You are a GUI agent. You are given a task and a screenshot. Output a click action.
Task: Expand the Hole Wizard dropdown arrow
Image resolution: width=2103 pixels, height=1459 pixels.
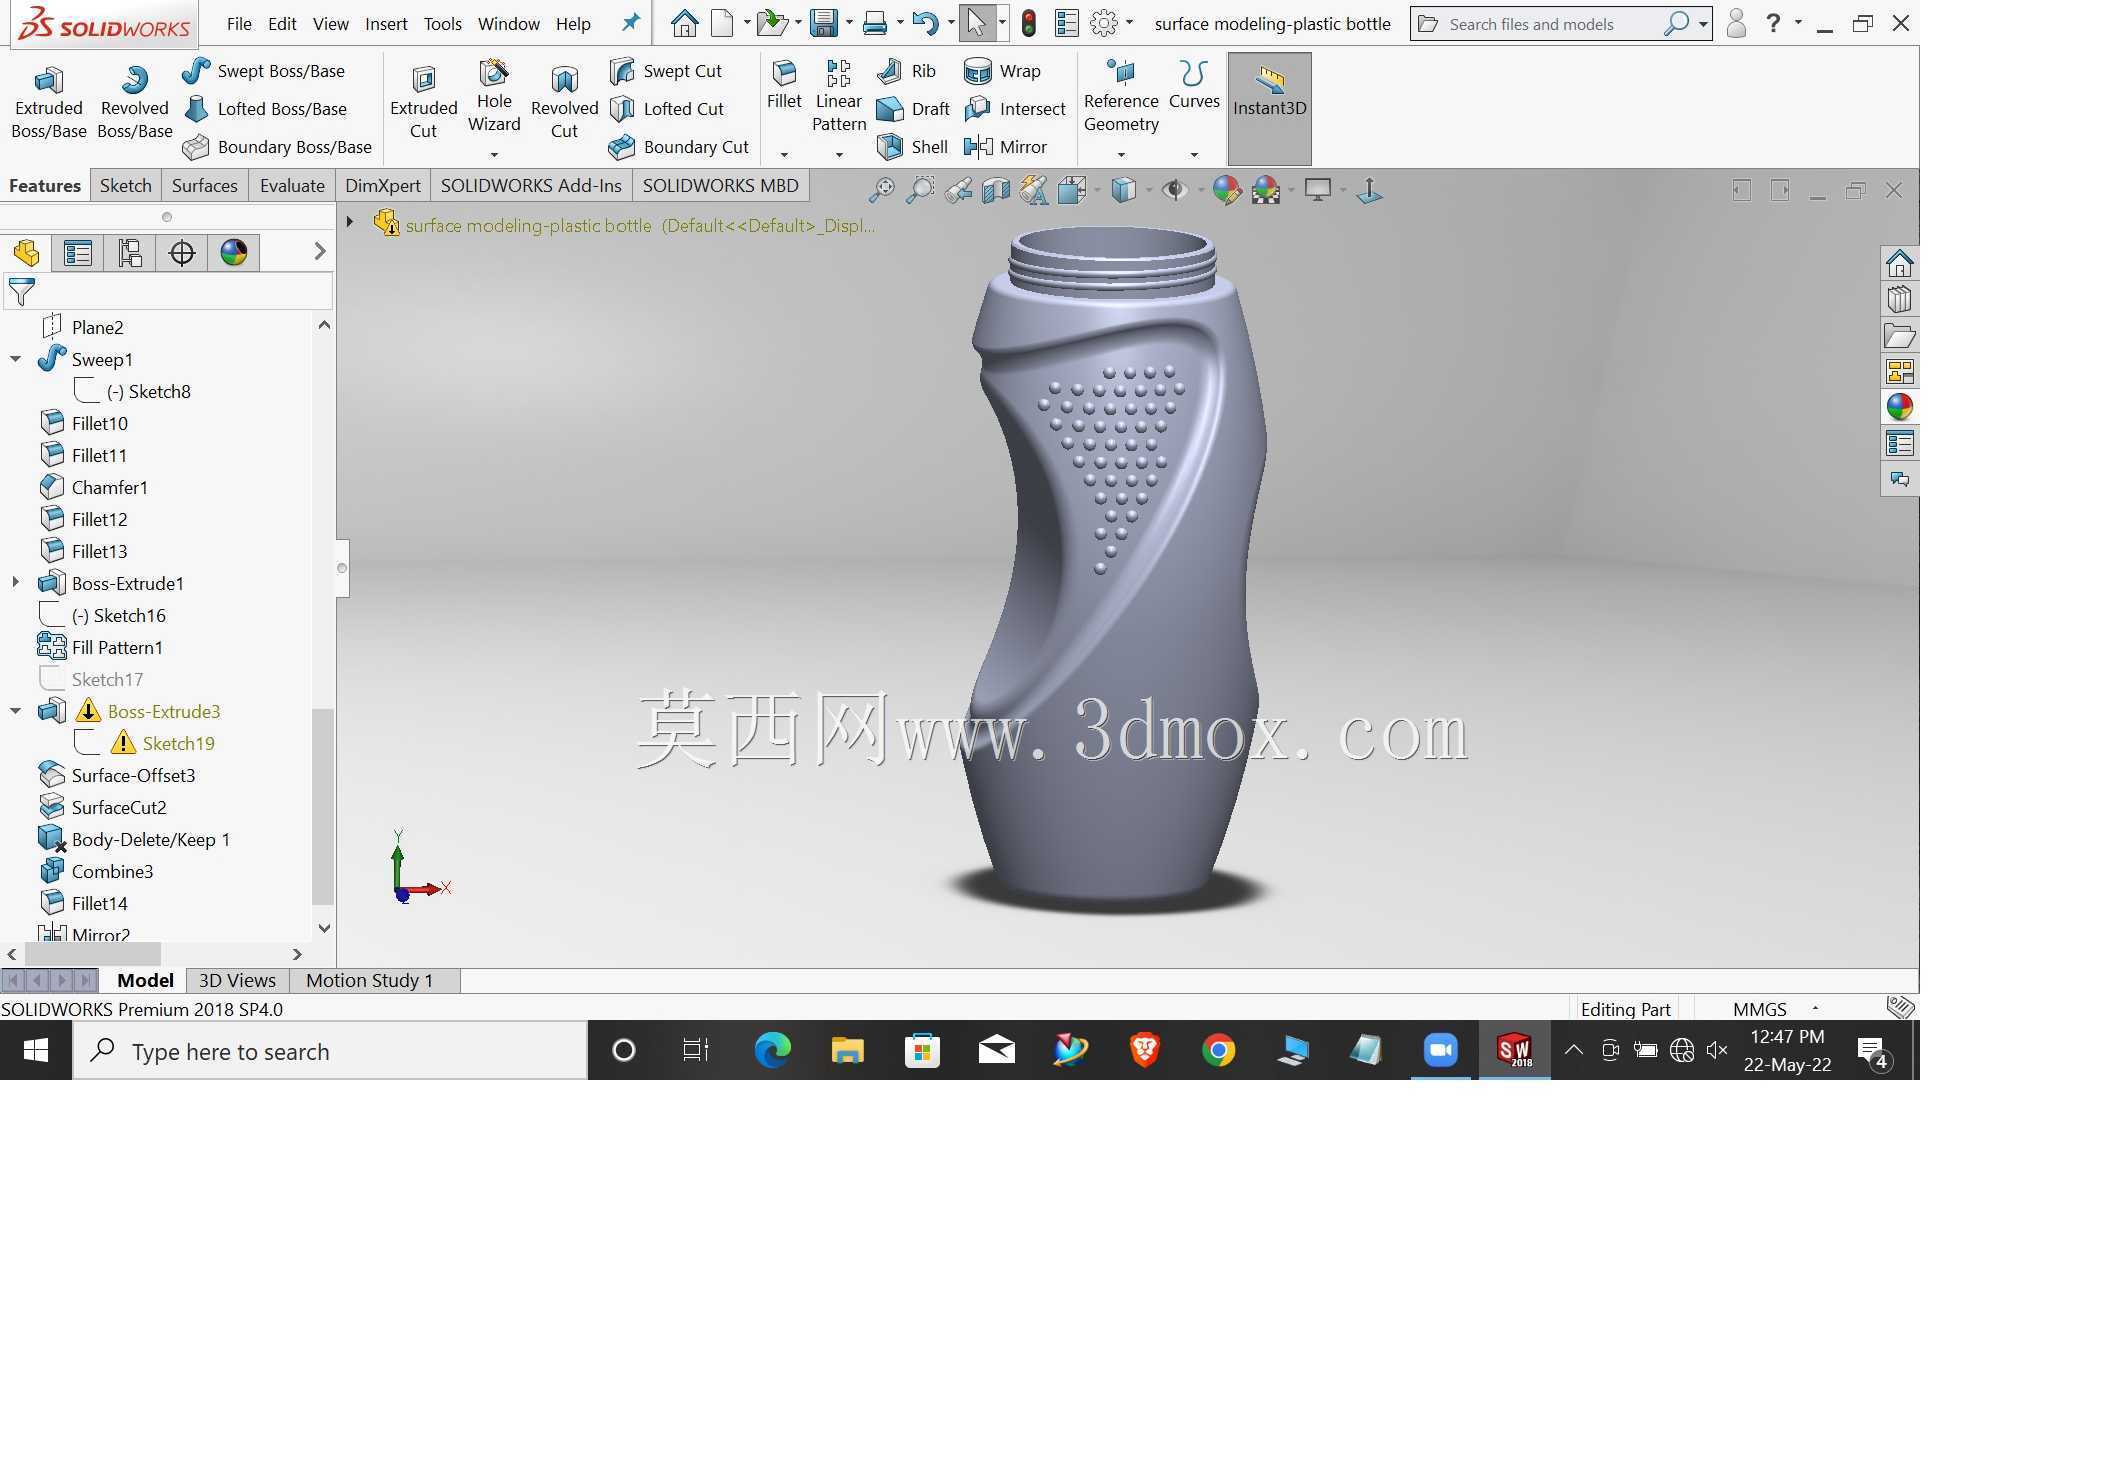click(x=494, y=155)
